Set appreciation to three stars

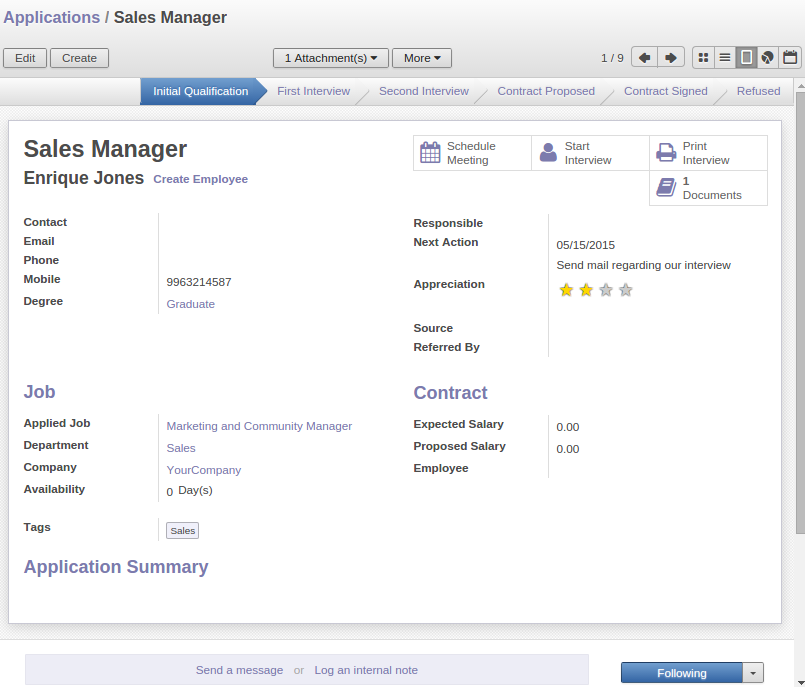point(606,290)
